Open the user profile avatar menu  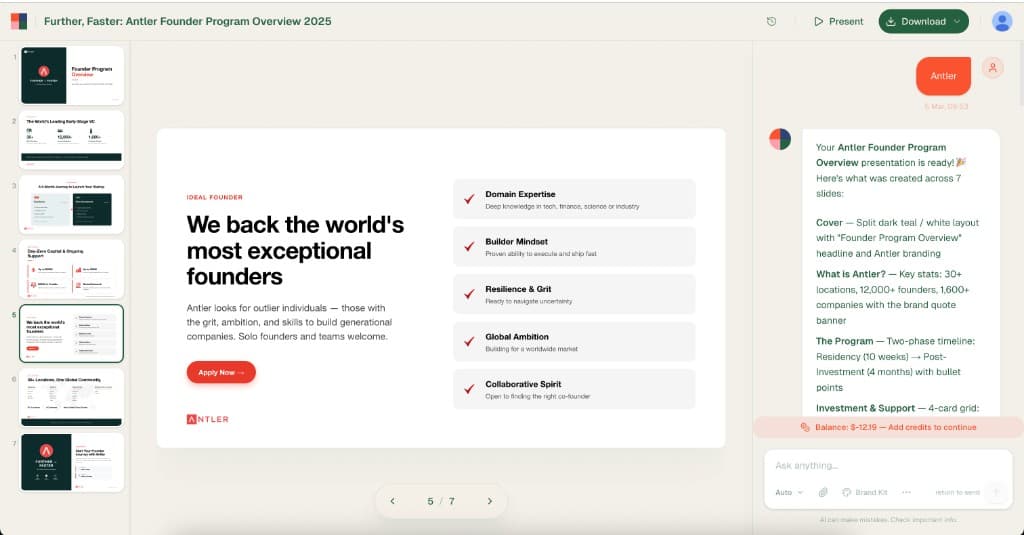(x=1002, y=22)
